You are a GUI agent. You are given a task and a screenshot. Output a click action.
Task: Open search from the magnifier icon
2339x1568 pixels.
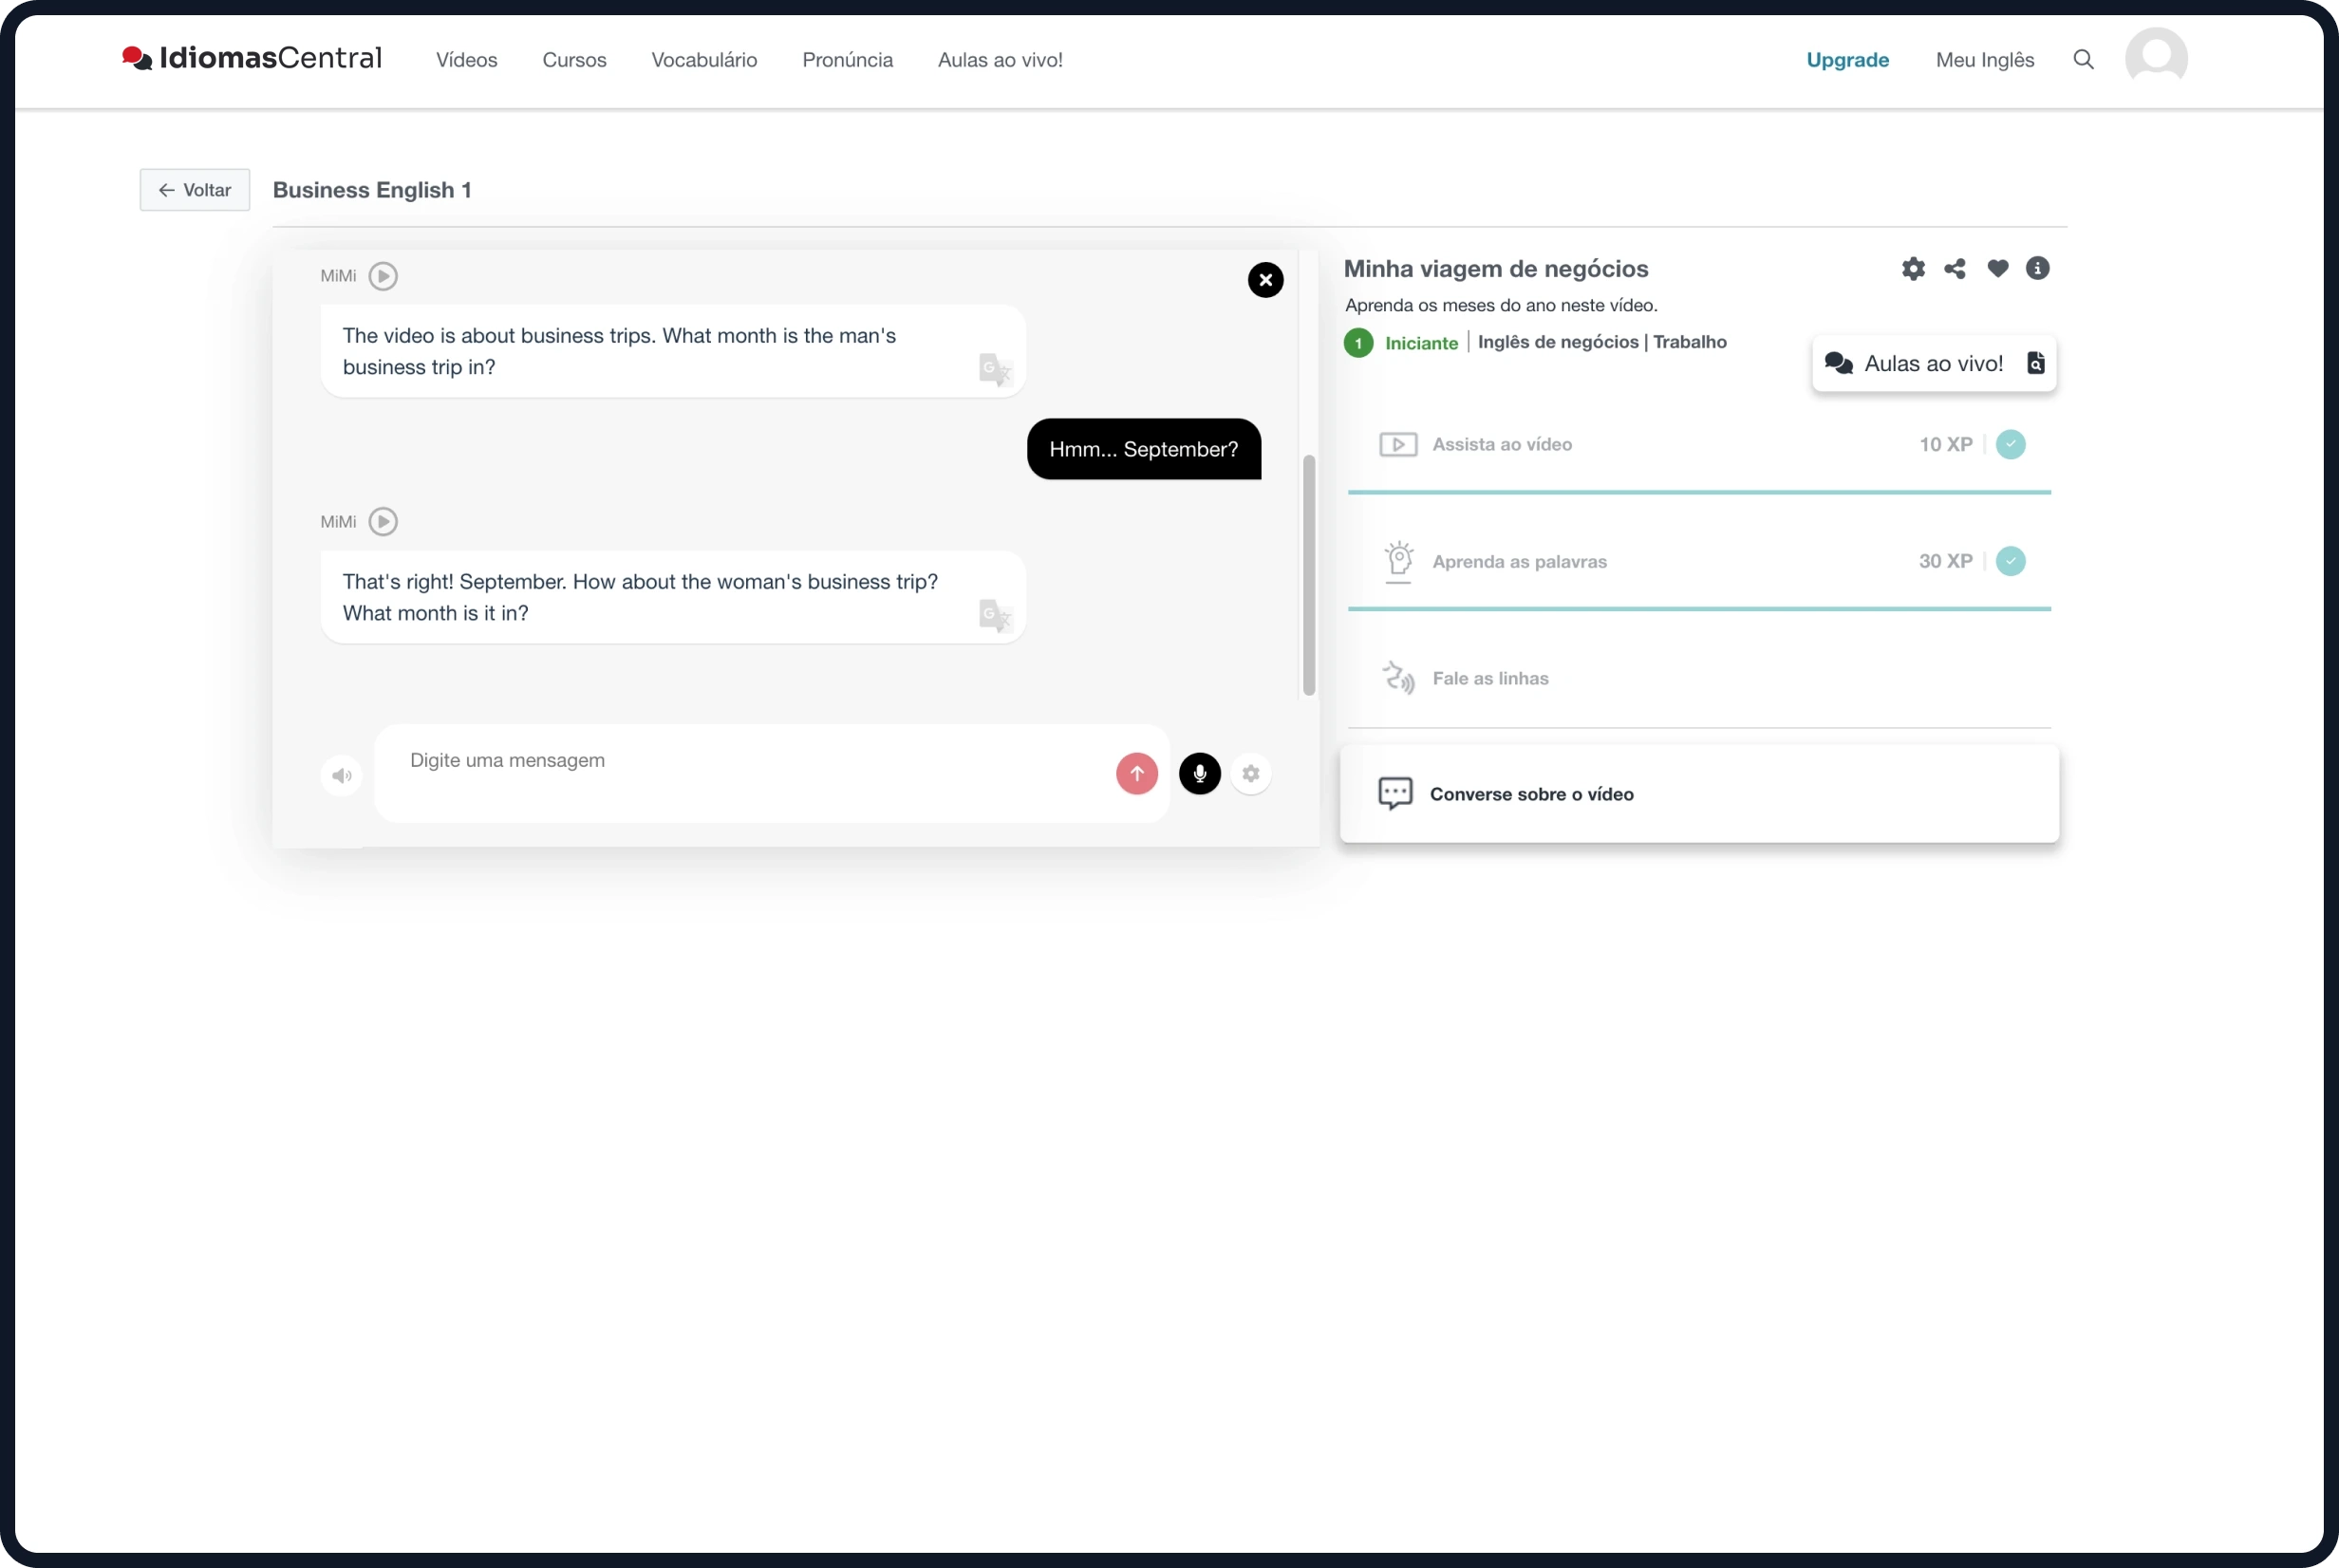2083,60
